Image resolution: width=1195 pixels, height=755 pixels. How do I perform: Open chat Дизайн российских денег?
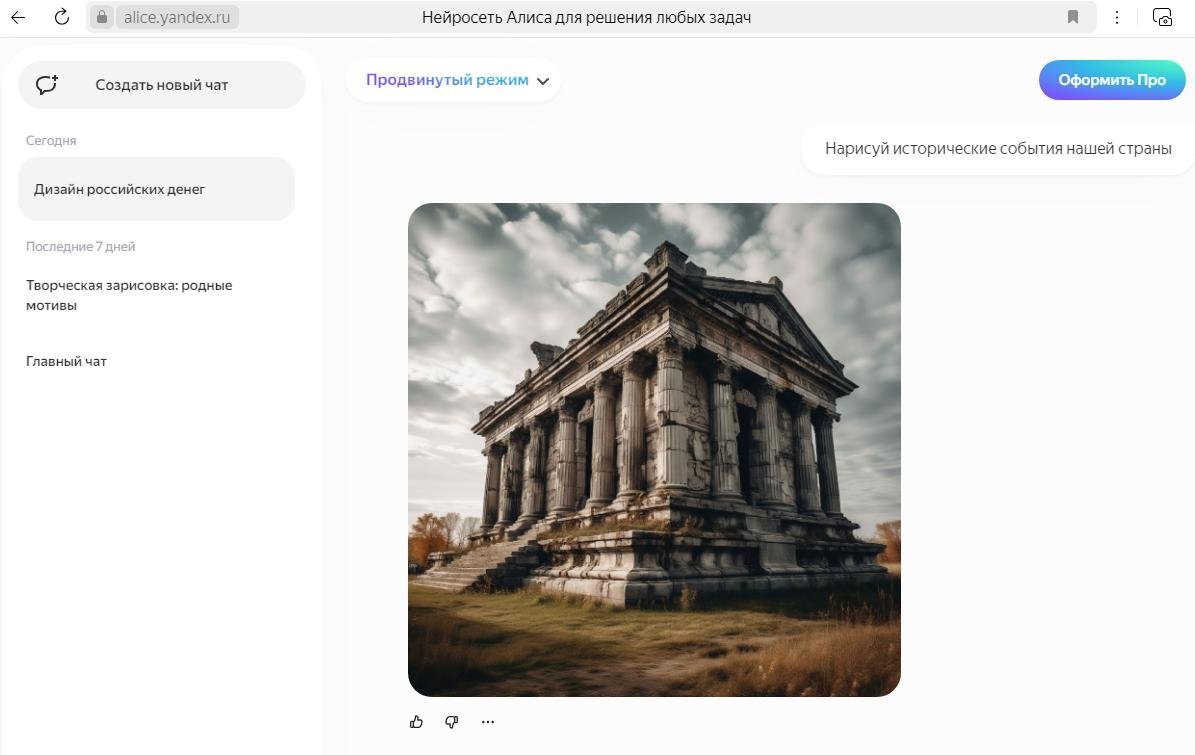point(156,189)
